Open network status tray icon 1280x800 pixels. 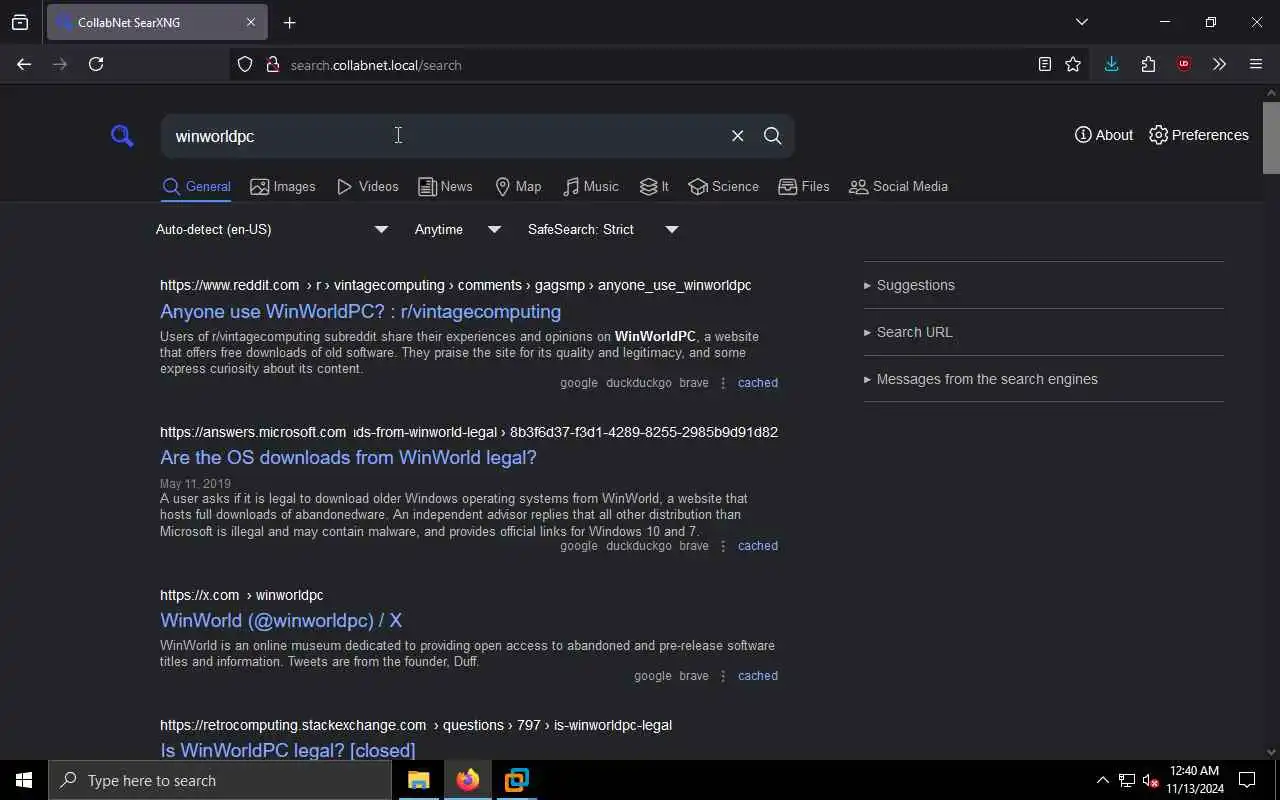1127,780
